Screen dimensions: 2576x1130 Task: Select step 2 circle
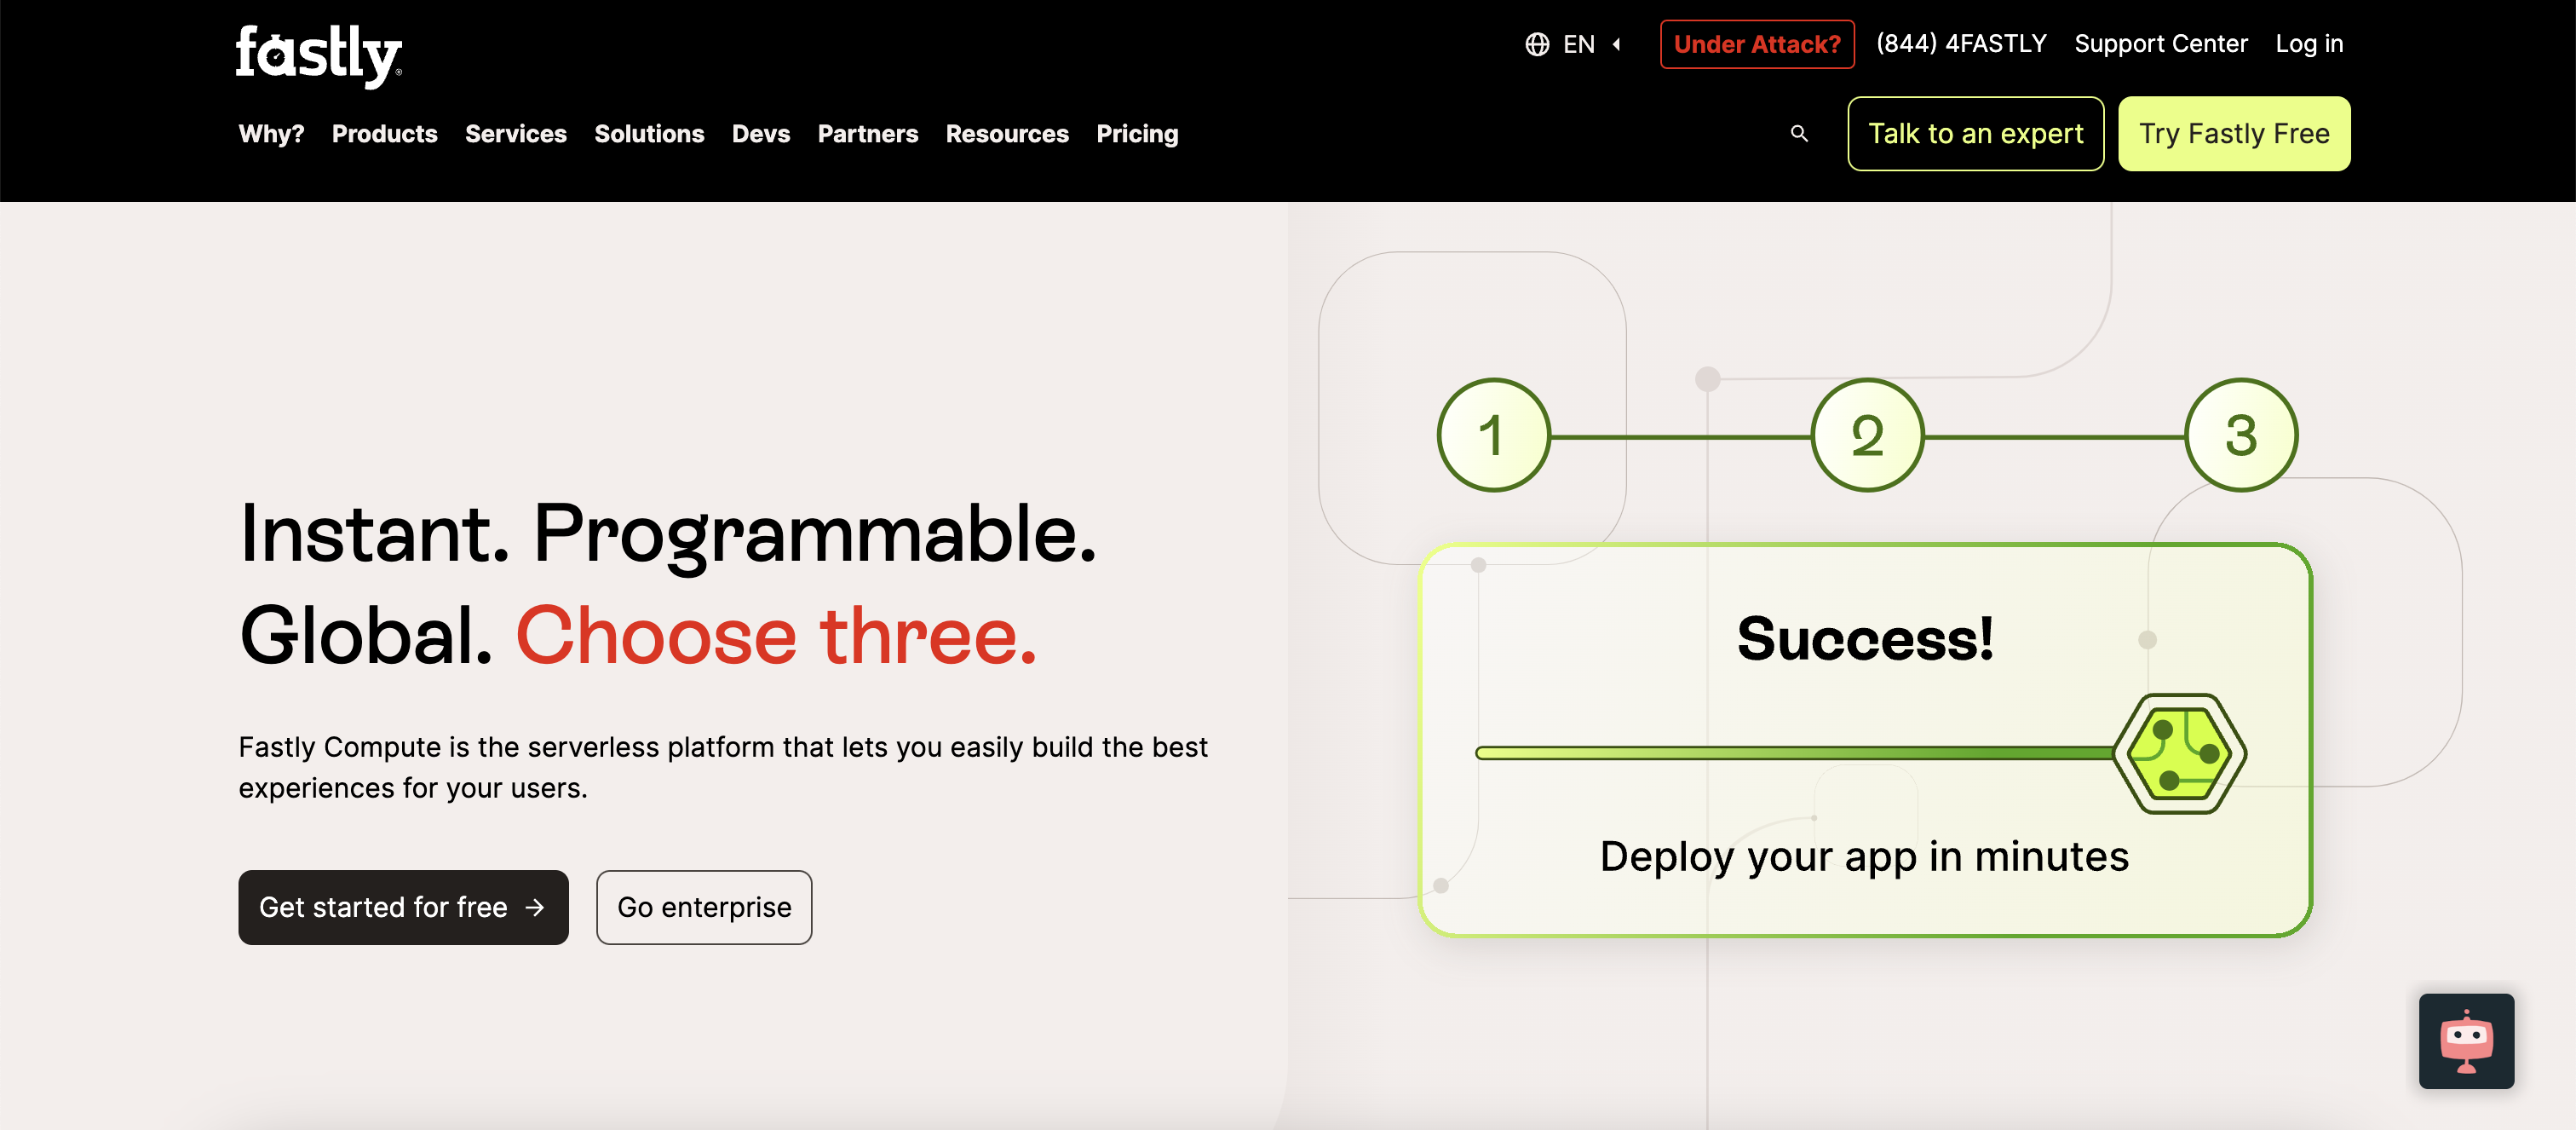(1867, 435)
